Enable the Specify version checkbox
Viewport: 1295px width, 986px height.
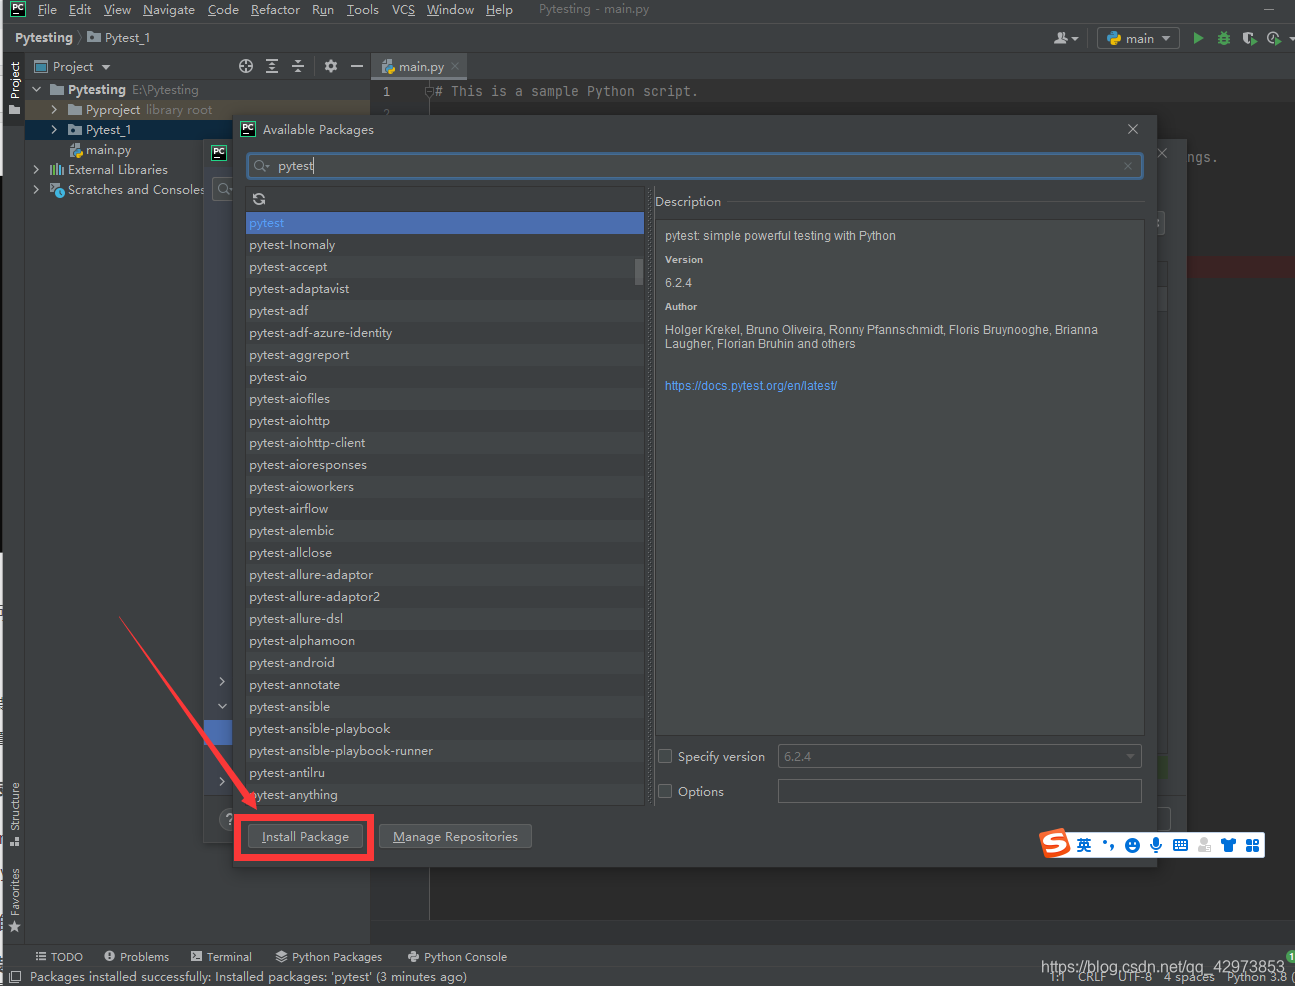(x=665, y=757)
